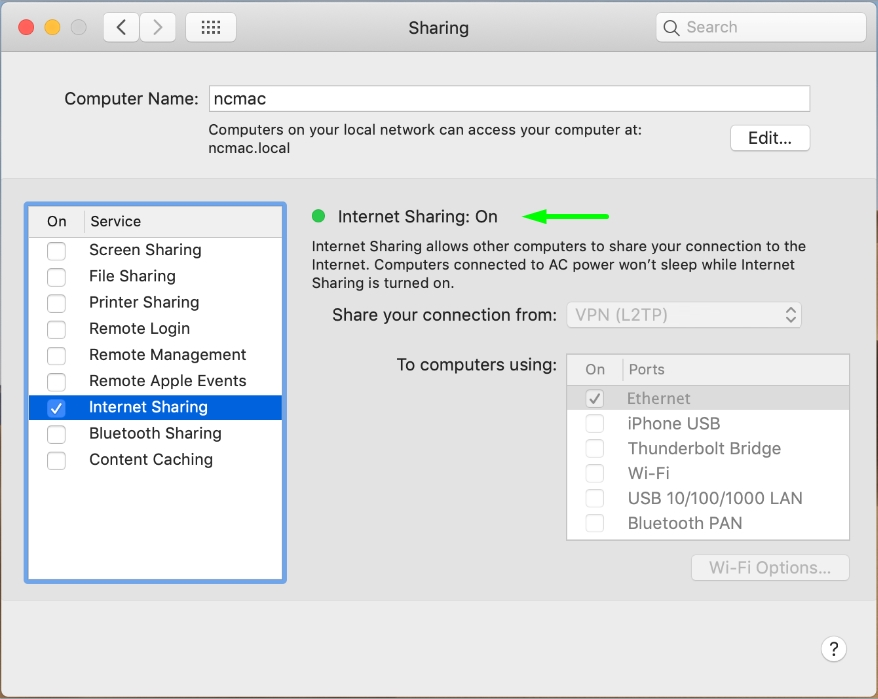Click the green Internet Sharing status dot
878x699 pixels.
318,216
